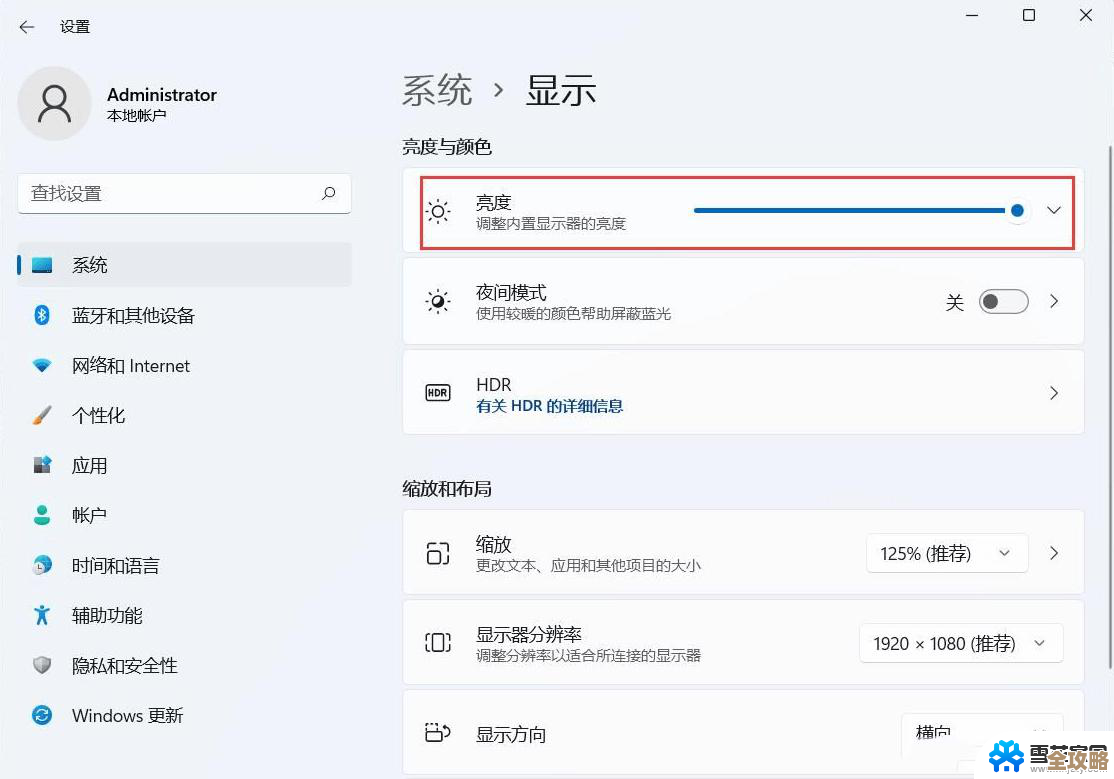Click the 个性化 brush icon
The image size is (1114, 779).
click(x=41, y=415)
